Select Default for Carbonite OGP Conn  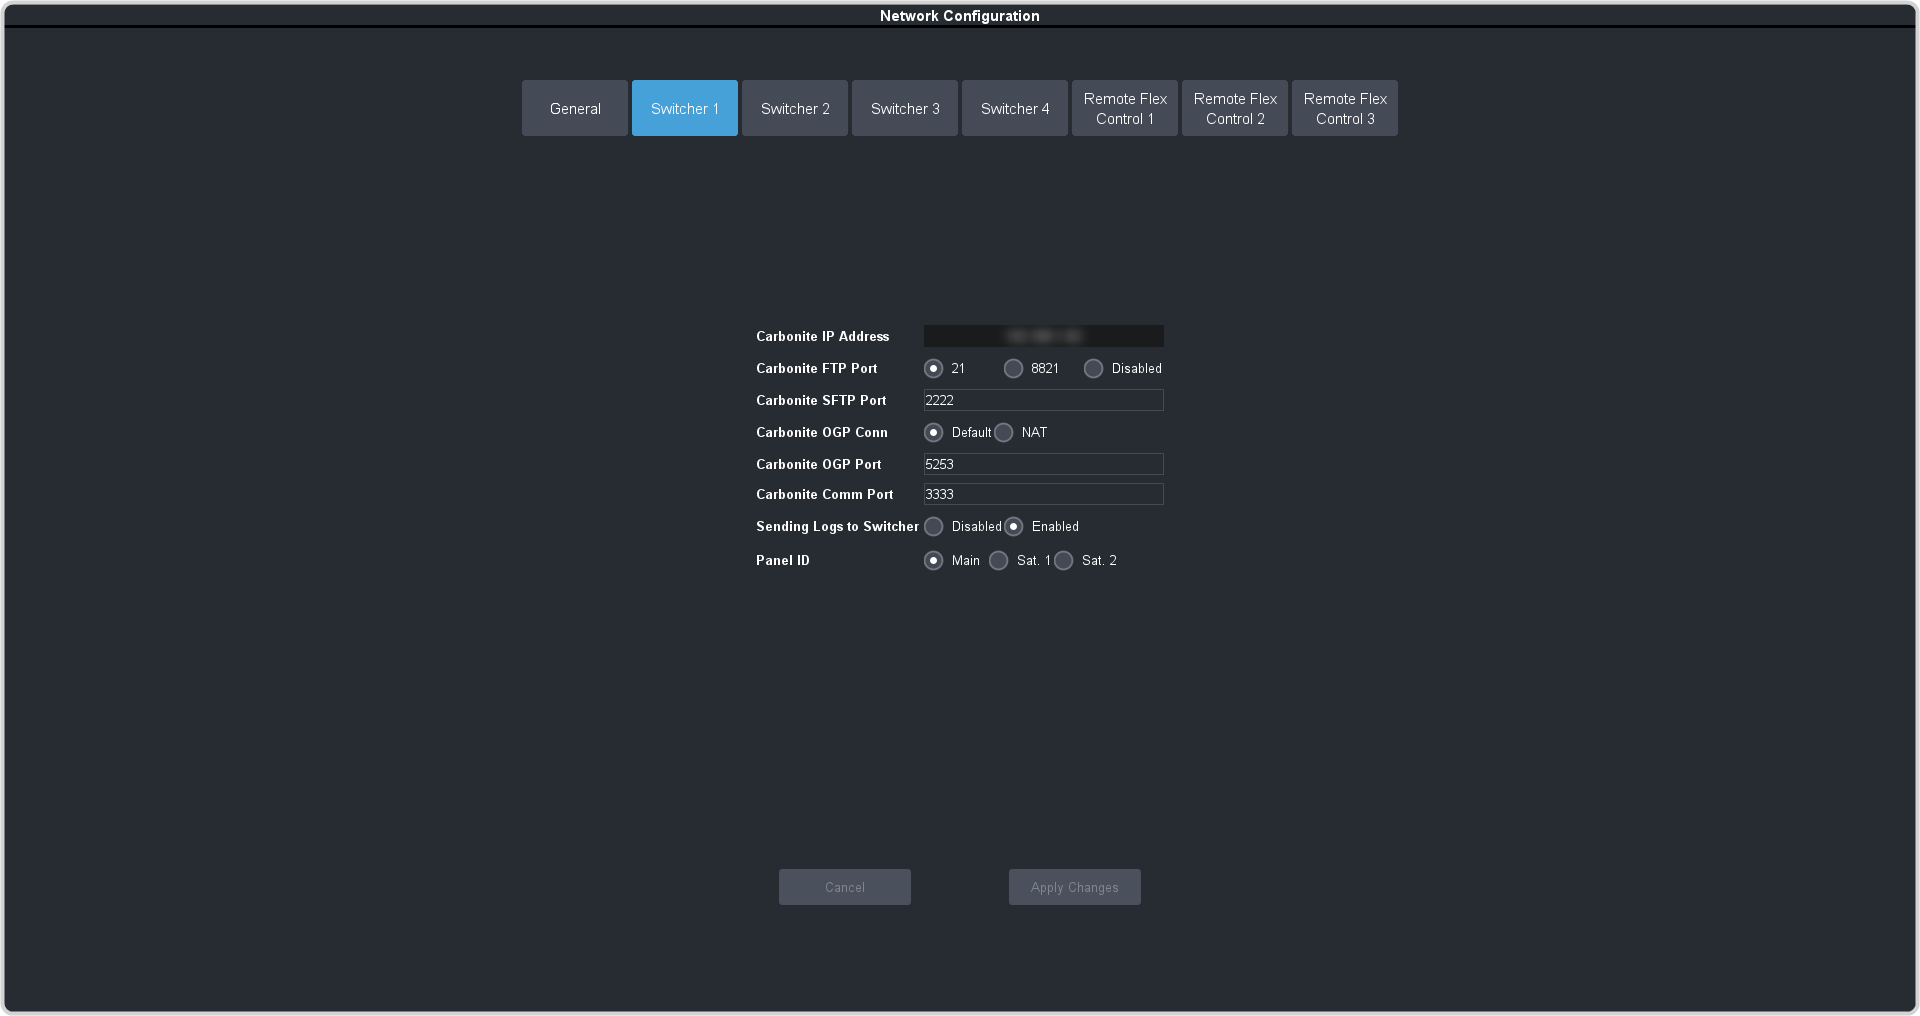933,432
